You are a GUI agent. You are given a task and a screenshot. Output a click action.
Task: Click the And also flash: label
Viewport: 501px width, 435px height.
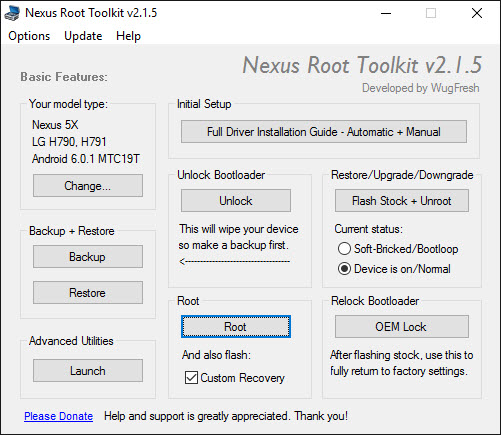click(x=216, y=355)
